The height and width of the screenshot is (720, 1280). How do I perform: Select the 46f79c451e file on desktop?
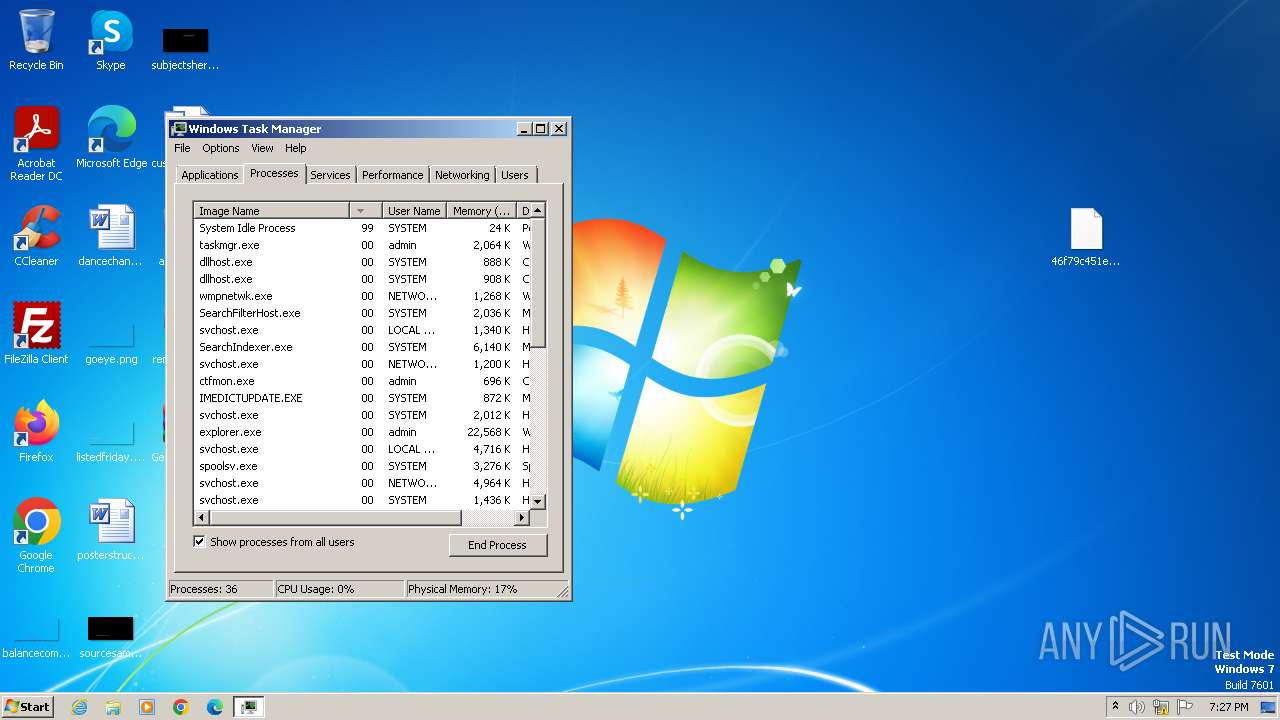point(1085,237)
